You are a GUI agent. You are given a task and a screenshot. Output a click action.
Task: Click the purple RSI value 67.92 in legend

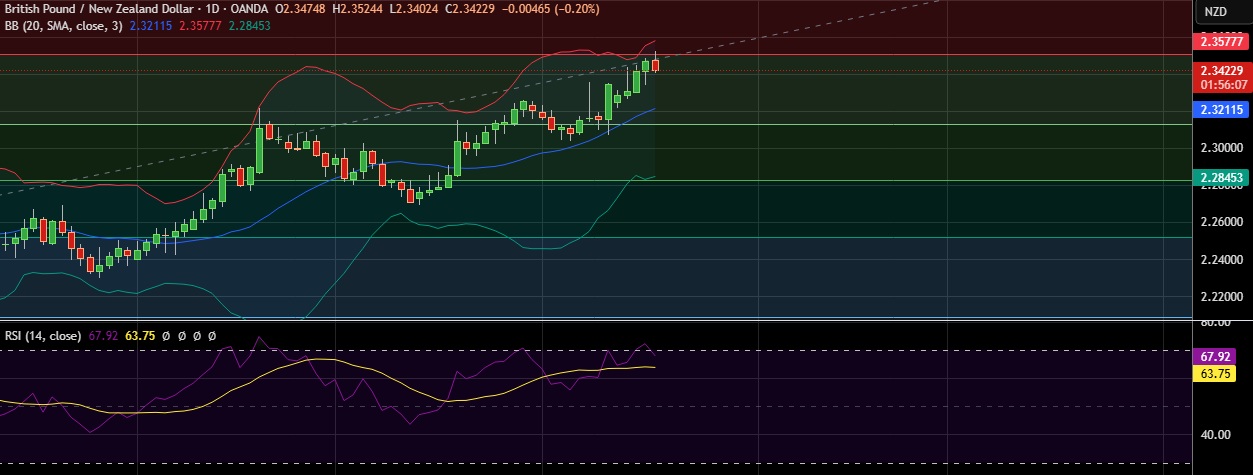click(103, 336)
